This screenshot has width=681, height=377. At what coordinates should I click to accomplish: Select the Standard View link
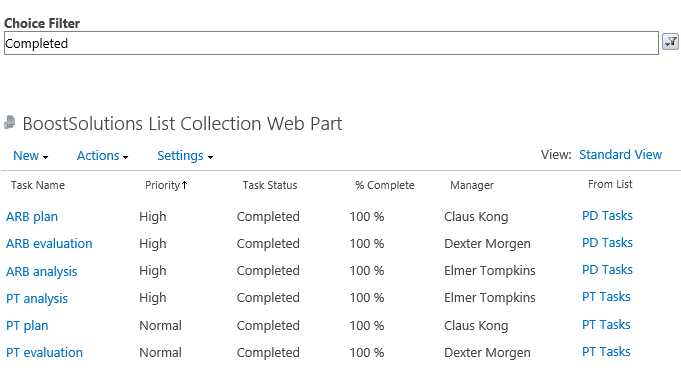pyautogui.click(x=620, y=155)
